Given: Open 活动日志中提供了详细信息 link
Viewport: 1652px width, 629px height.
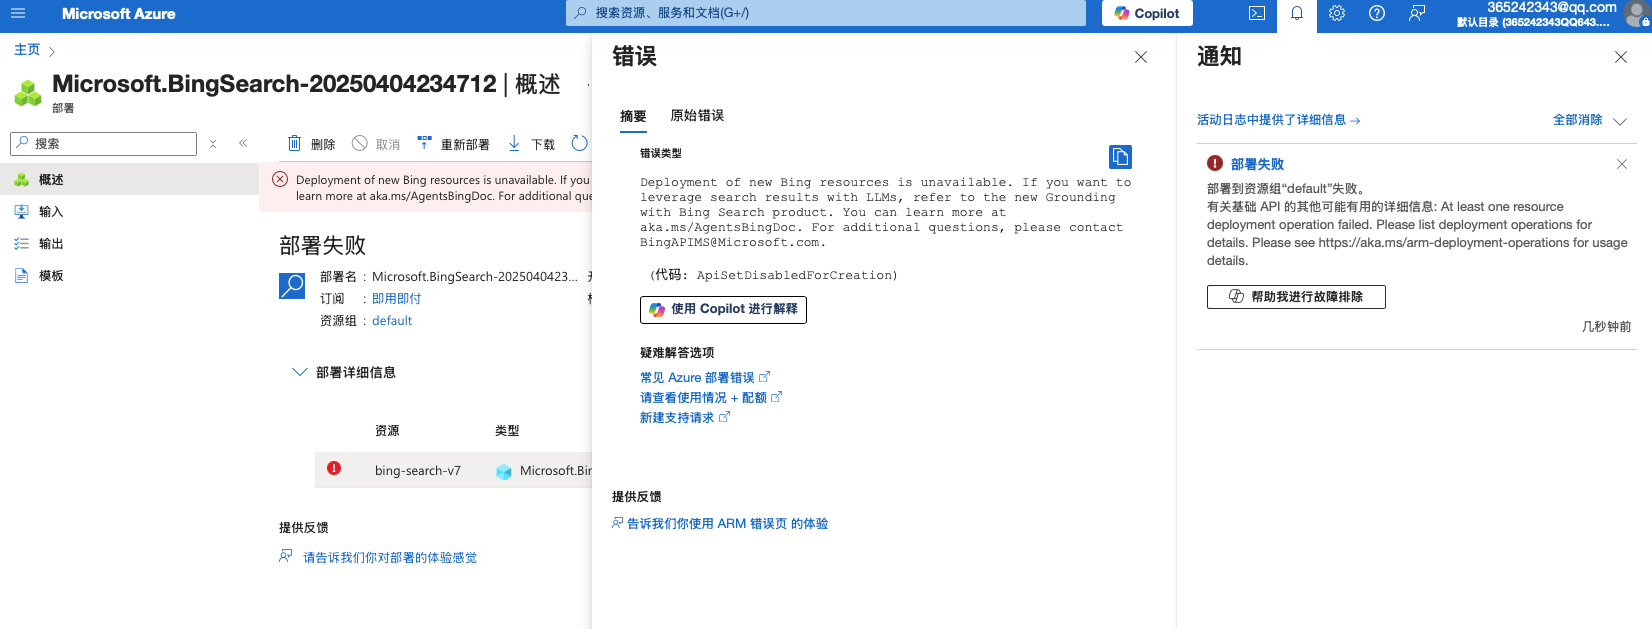Looking at the screenshot, I should point(1278,120).
